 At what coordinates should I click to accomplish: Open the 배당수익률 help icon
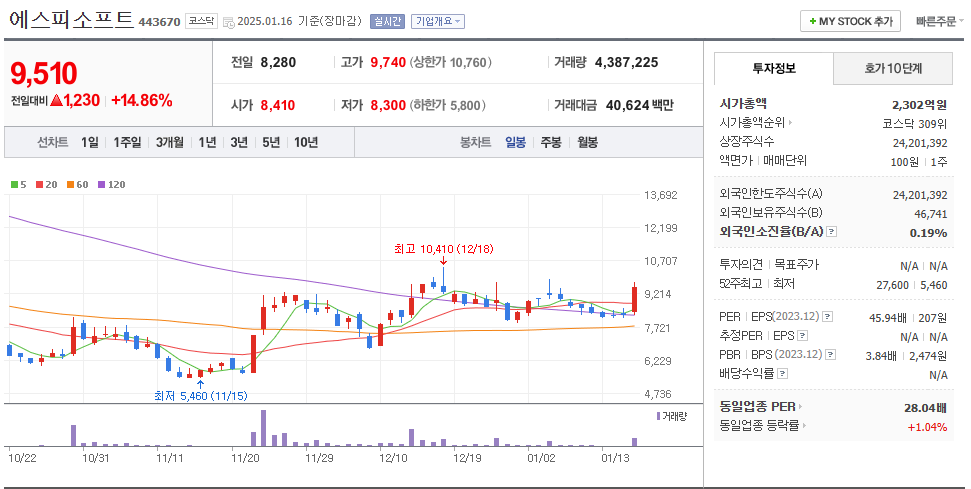point(782,374)
